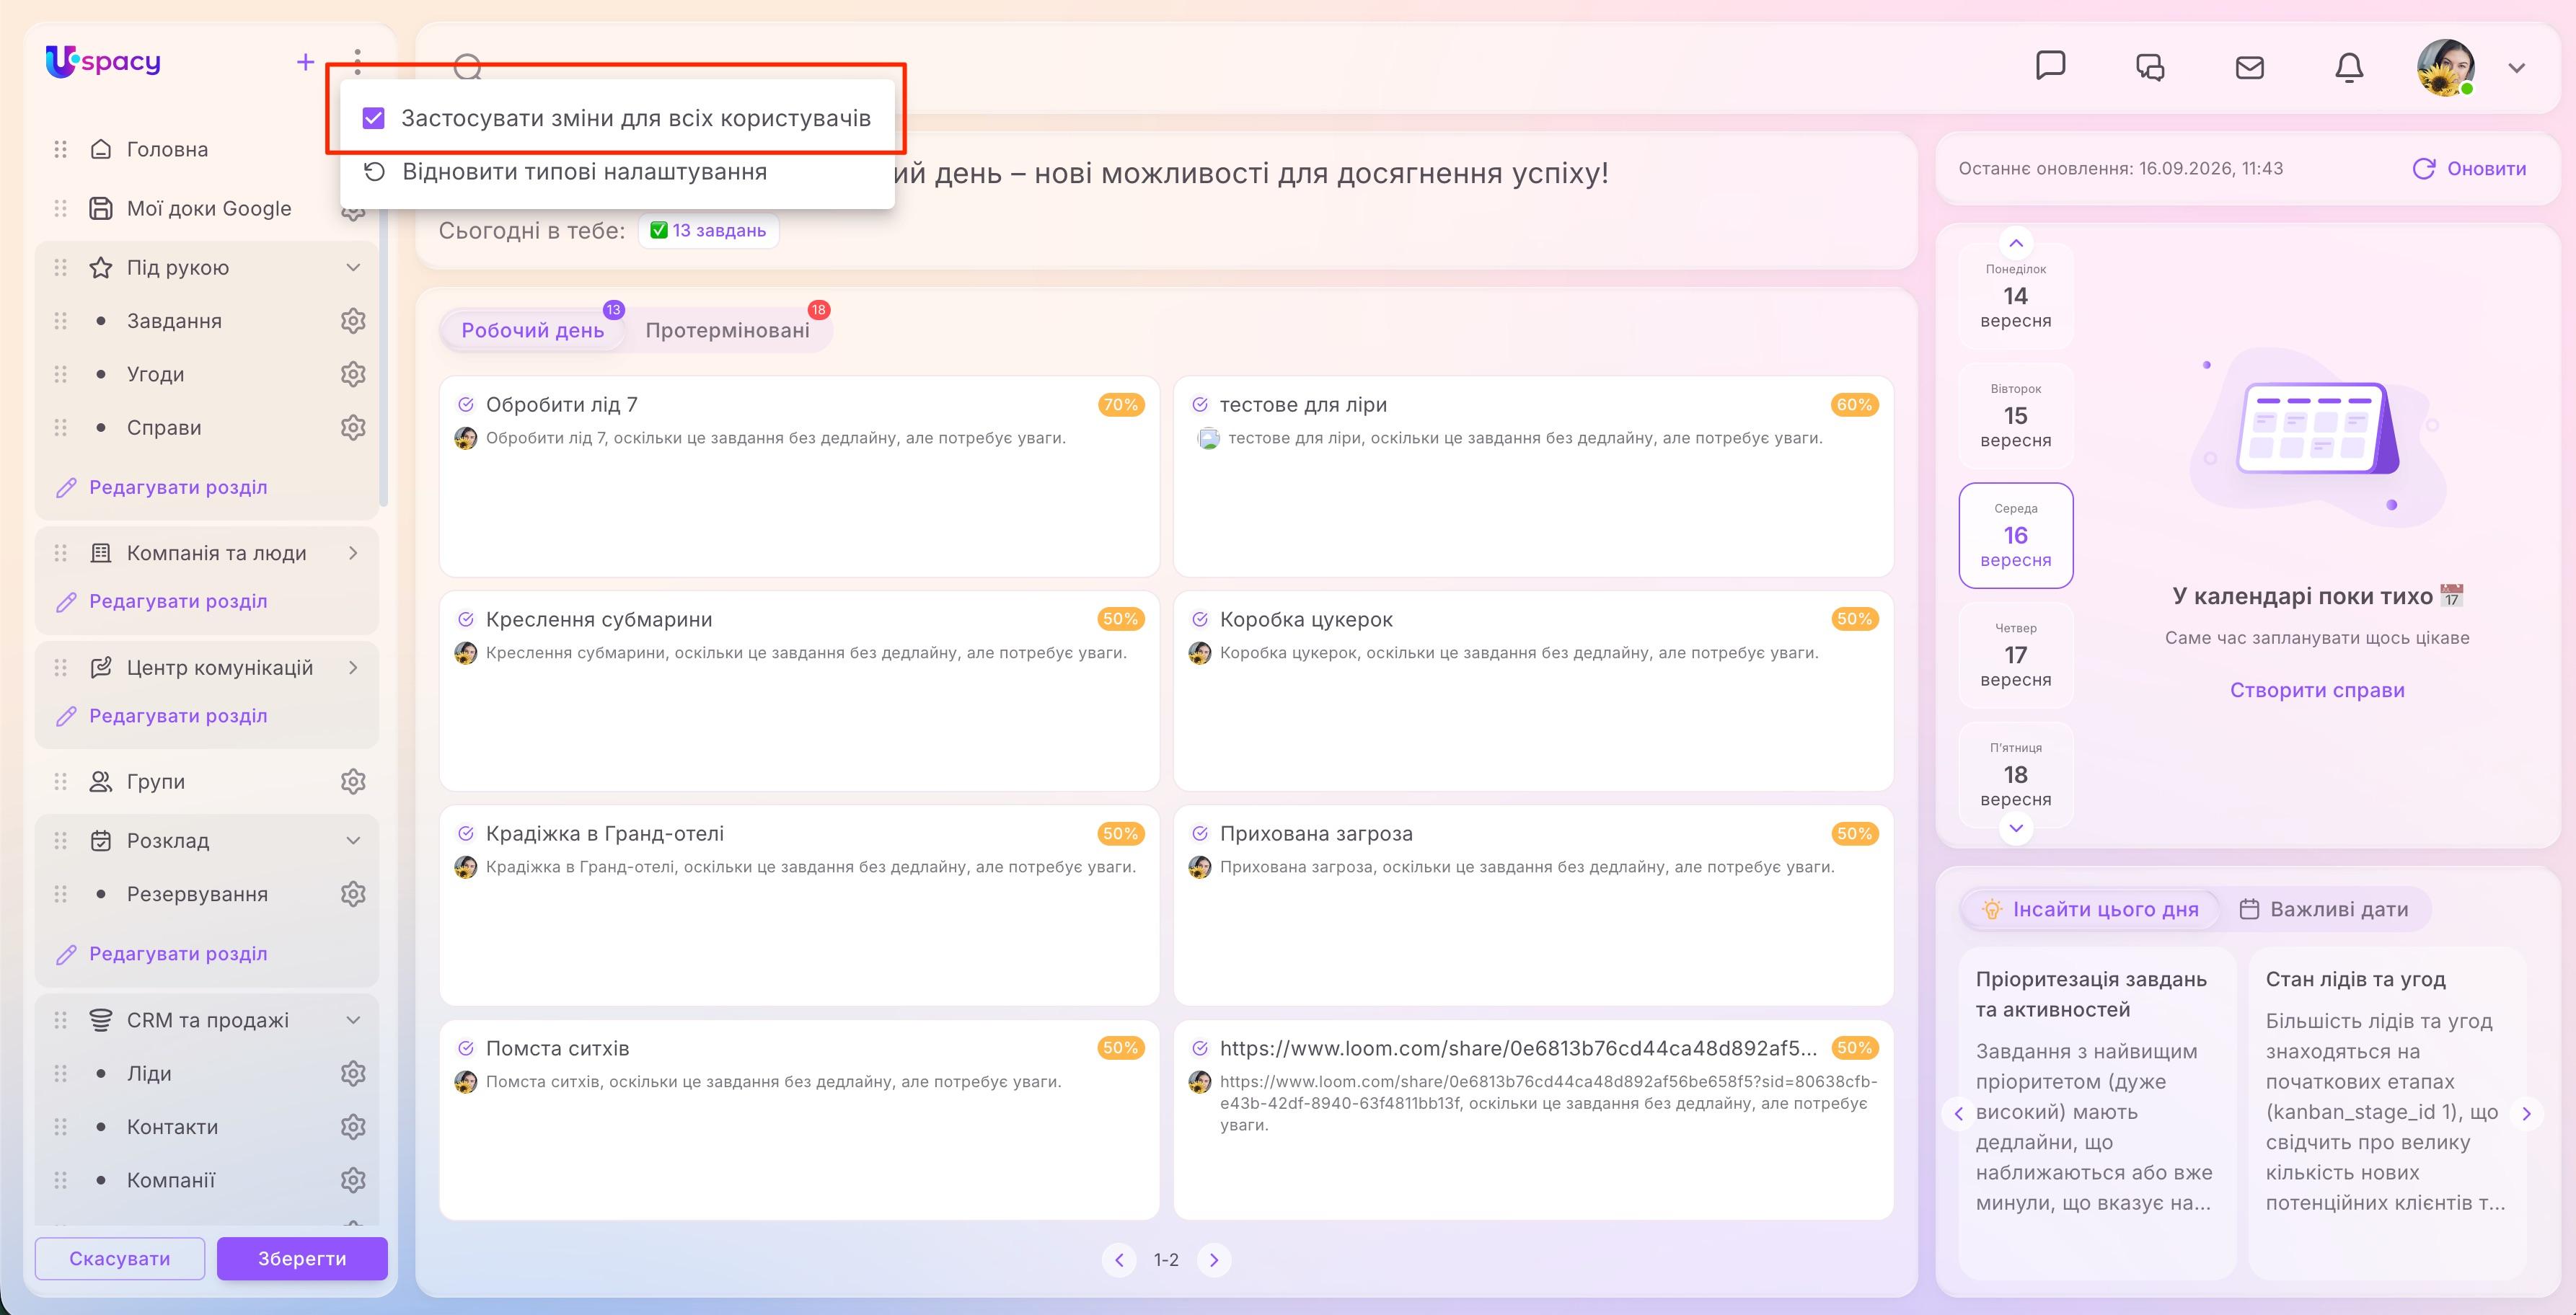Viewport: 2576px width, 1315px height.
Task: Toggle completion circle of Коробка цукерок task
Action: click(x=1200, y=619)
